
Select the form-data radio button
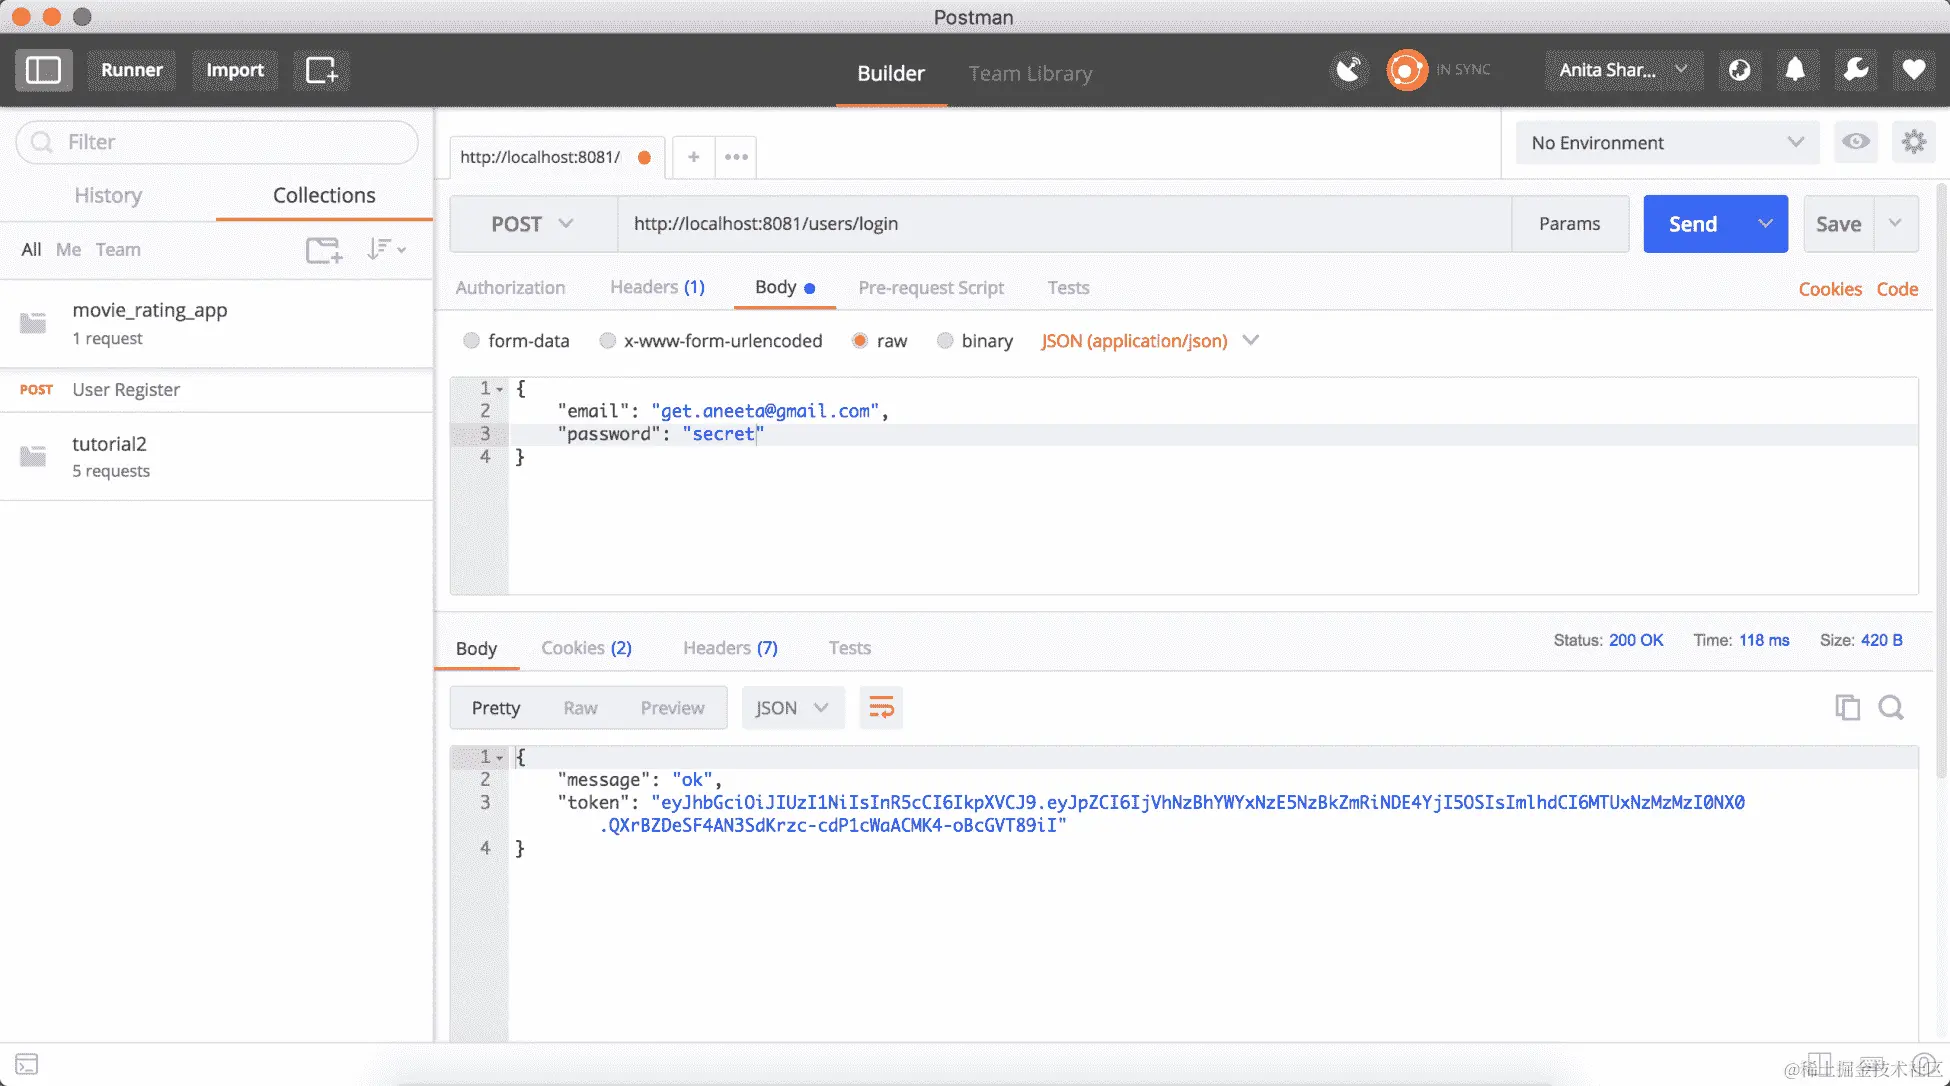tap(472, 341)
